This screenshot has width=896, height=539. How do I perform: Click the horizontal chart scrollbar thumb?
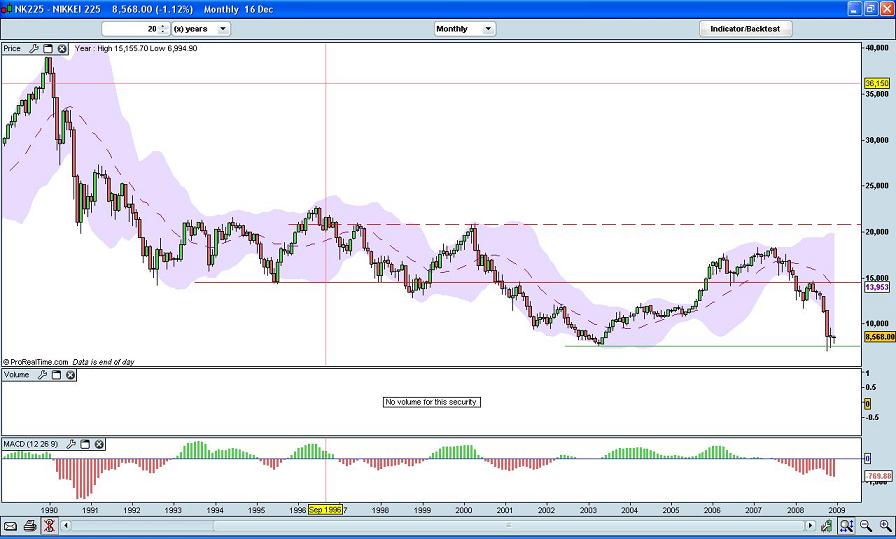509,526
